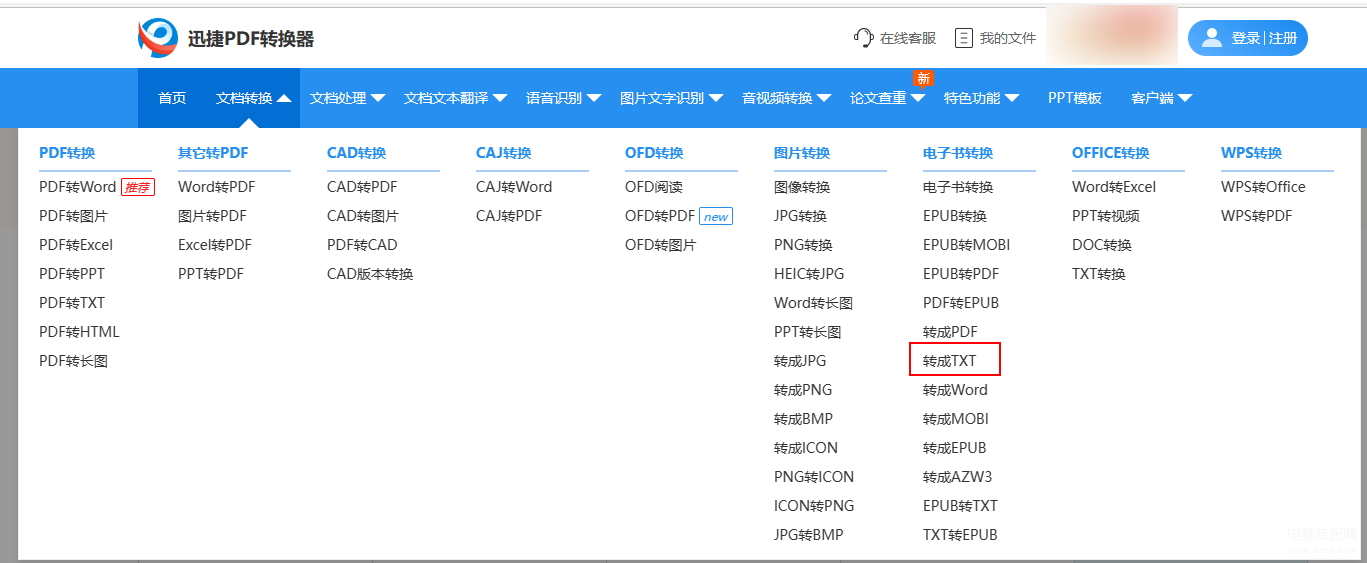
Task: Click the 我的文件 document icon
Action: point(964,38)
